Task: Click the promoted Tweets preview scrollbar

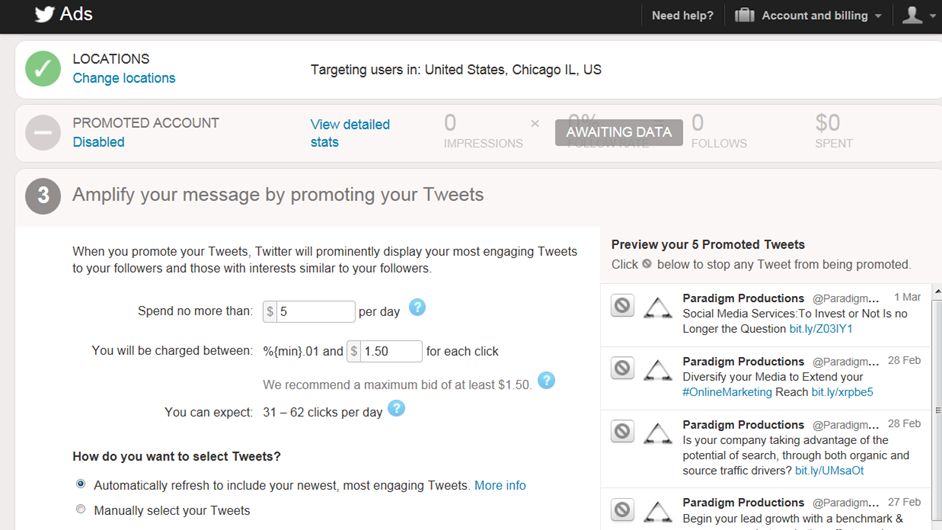Action: point(935,400)
